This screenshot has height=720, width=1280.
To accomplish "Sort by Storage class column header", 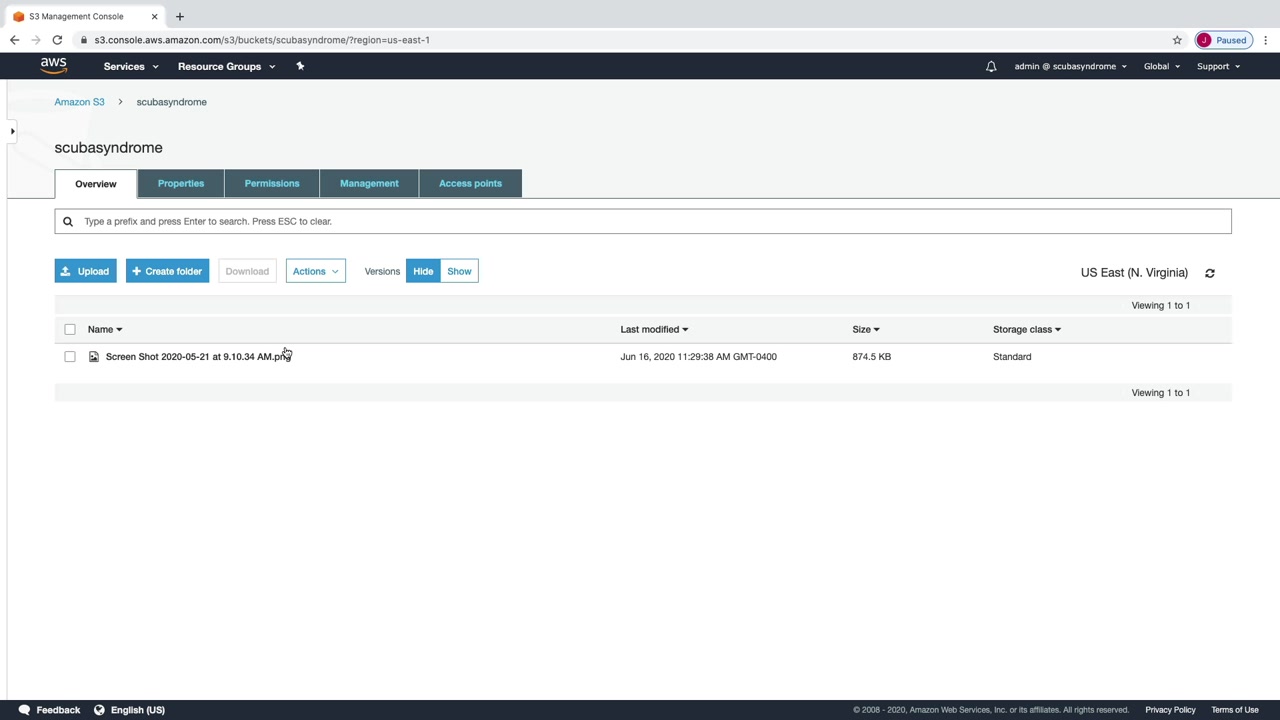I will pyautogui.click(x=1027, y=329).
